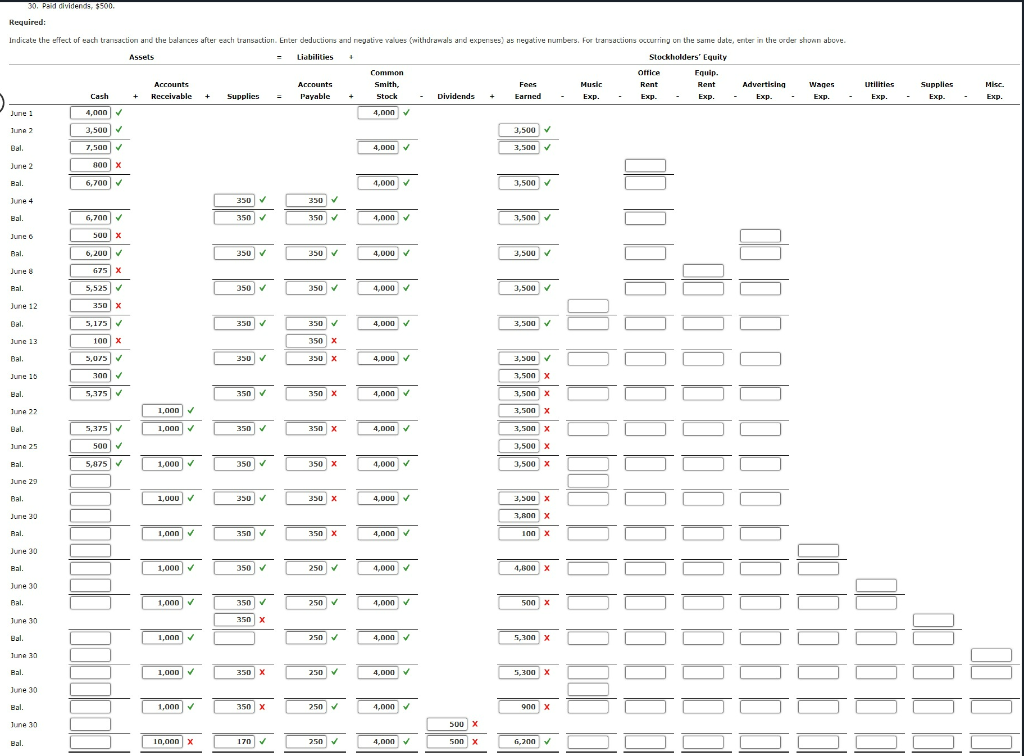The height and width of the screenshot is (756, 1024).
Task: Select the June 8 Equip. Rent Exp. field
Action: pos(703,270)
